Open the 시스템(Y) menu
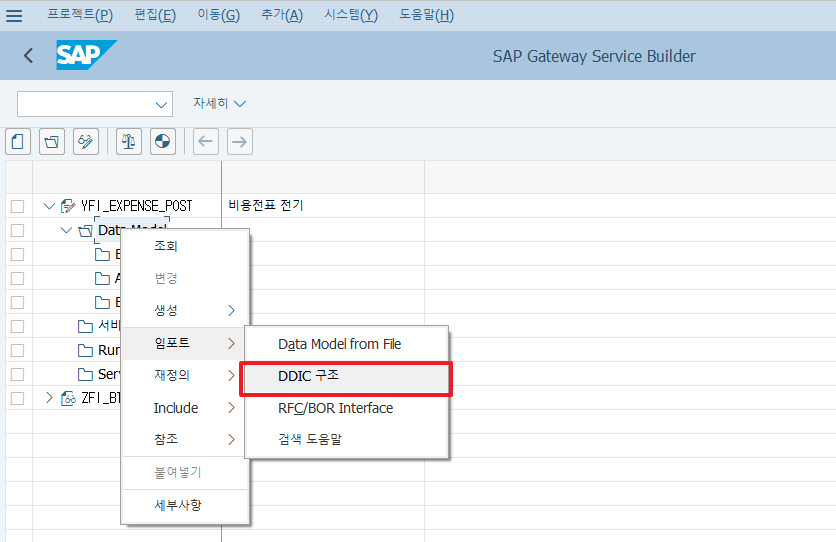836x542 pixels. pyautogui.click(x=351, y=15)
